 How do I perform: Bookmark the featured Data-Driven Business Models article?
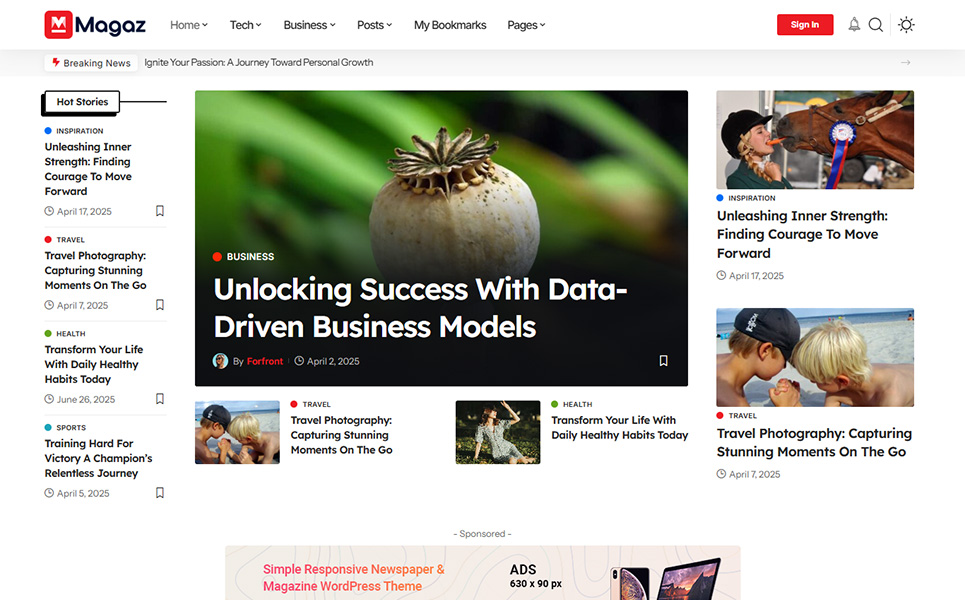(663, 361)
